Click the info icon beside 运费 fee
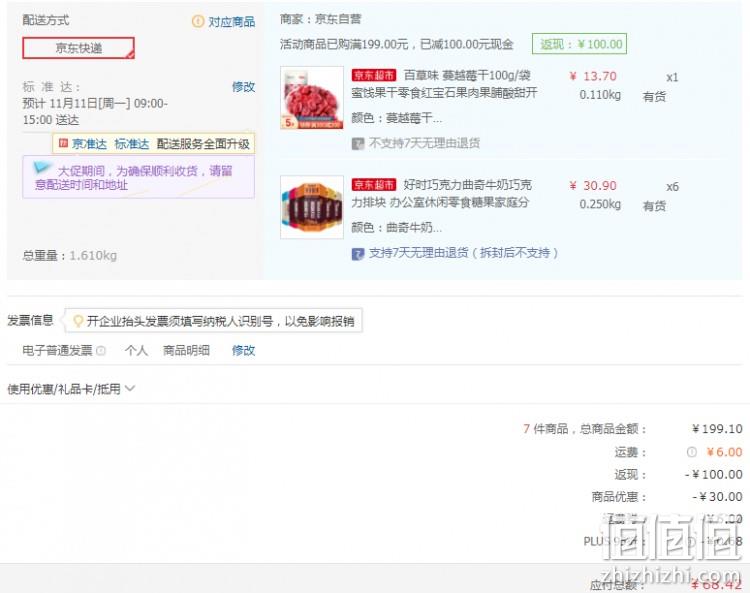 click(692, 452)
